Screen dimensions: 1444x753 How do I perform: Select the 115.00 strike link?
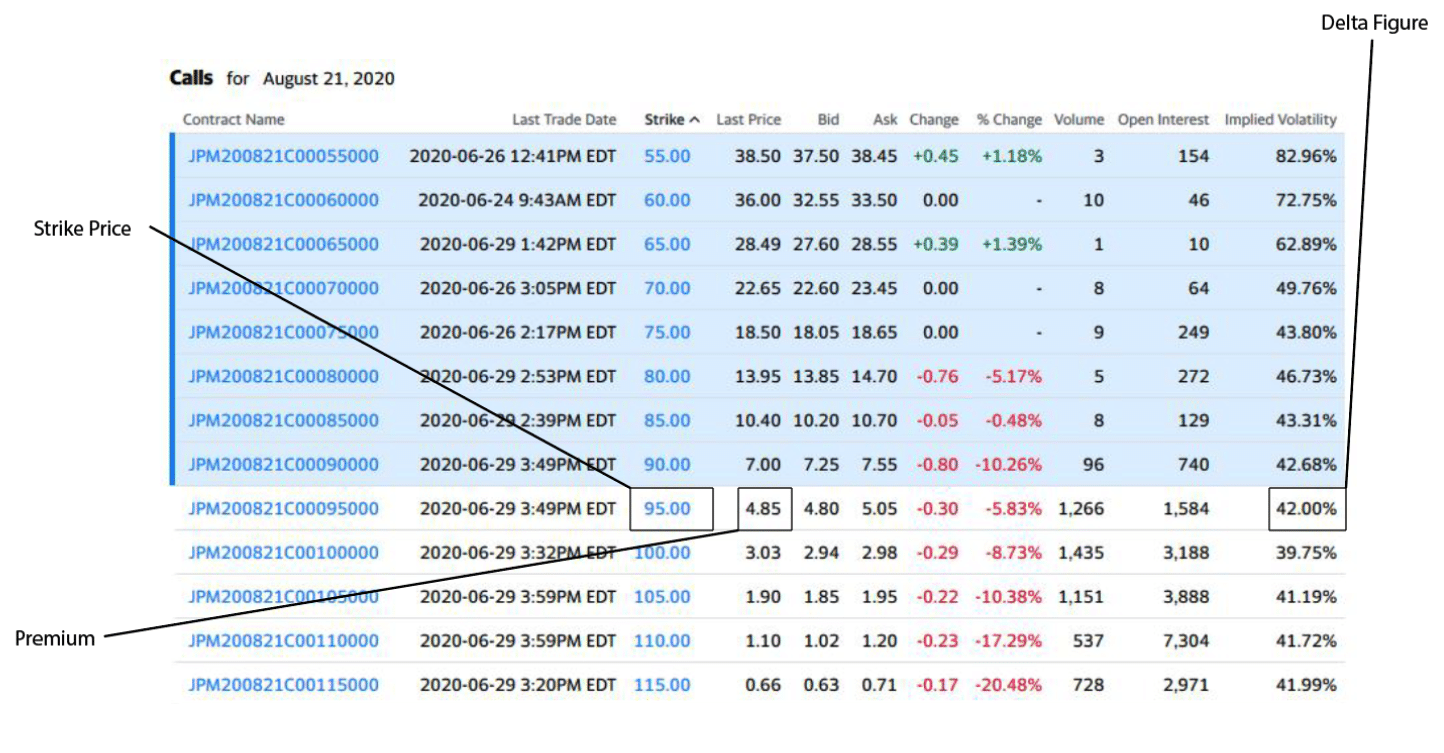(x=662, y=685)
